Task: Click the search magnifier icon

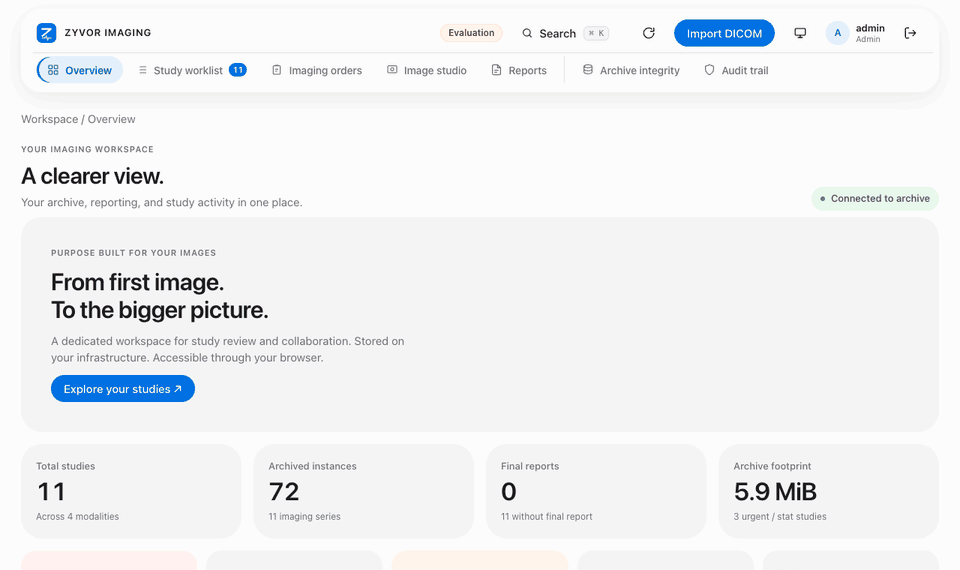Action: coord(527,33)
